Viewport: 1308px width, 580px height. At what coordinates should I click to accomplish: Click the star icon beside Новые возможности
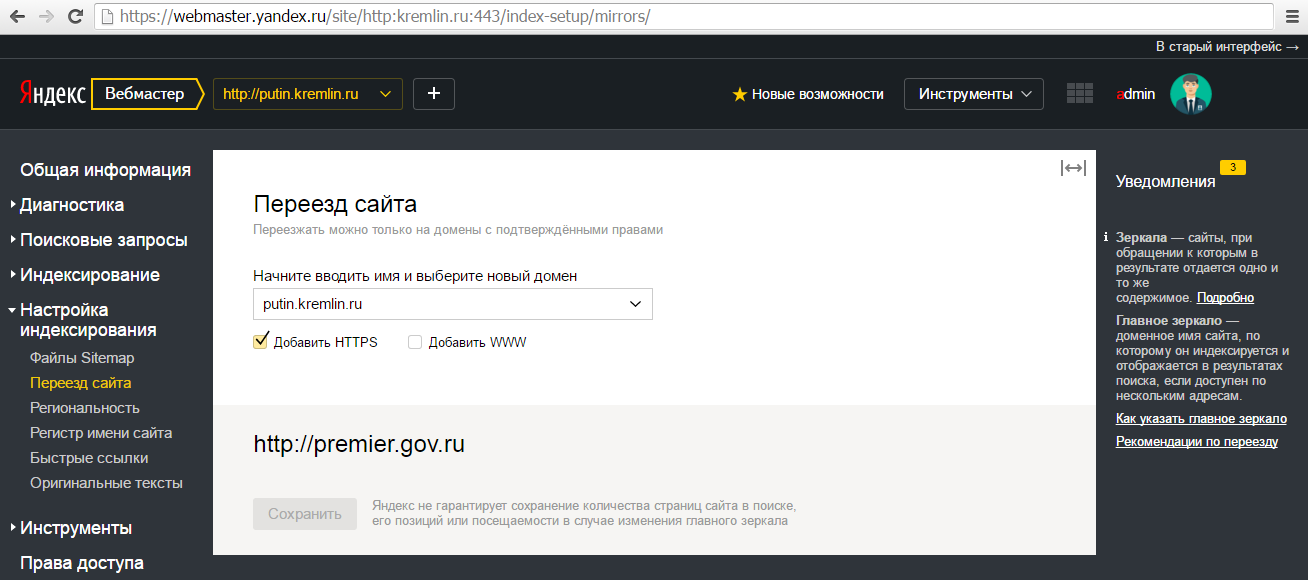pos(739,93)
